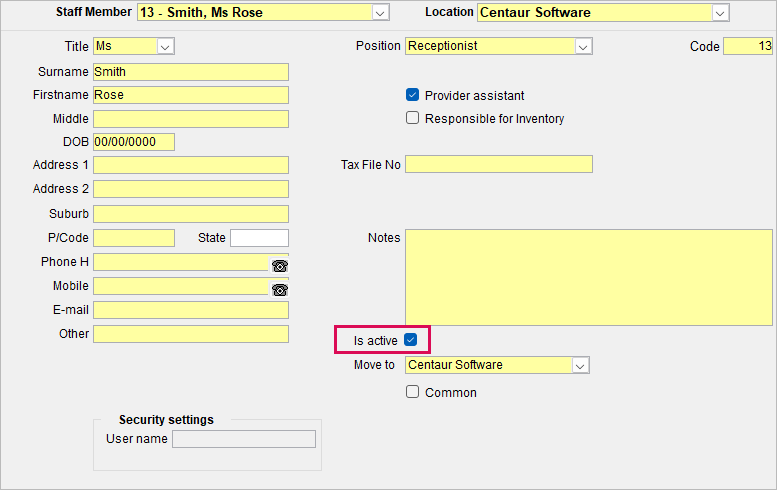The width and height of the screenshot is (777, 490).
Task: Click the phone icon beside Mobile
Action: pyautogui.click(x=279, y=290)
